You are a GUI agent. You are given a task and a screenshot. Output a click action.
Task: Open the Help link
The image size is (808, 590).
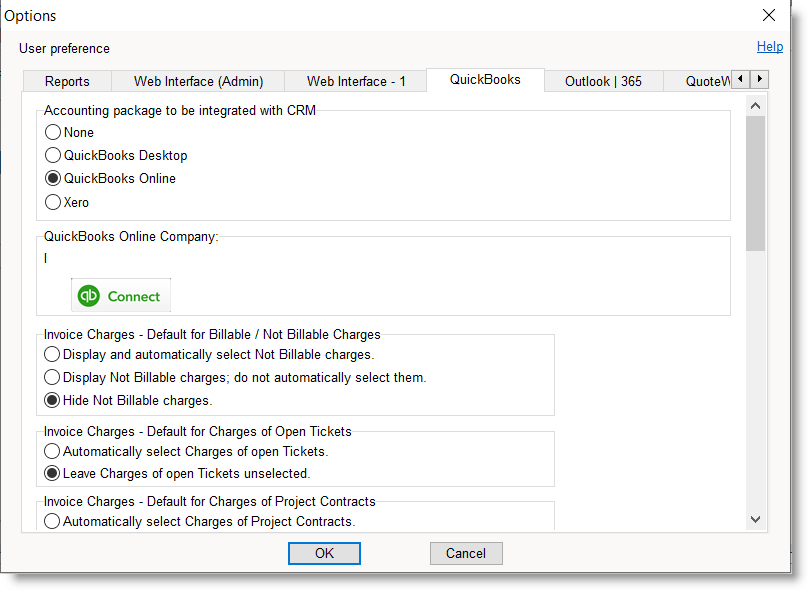tap(769, 47)
